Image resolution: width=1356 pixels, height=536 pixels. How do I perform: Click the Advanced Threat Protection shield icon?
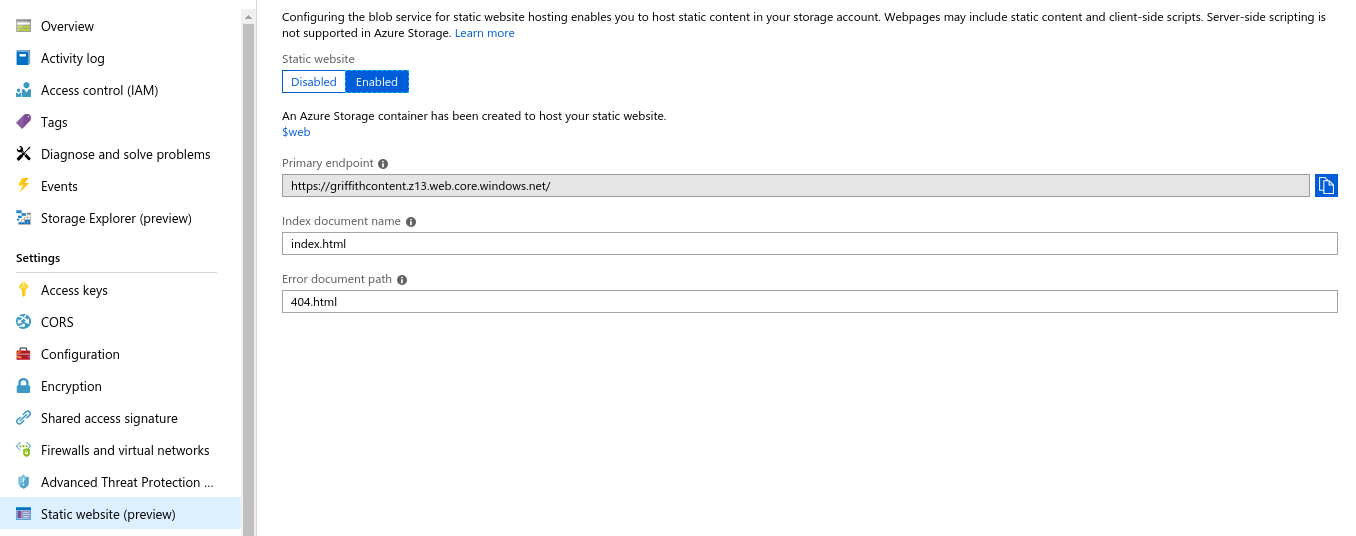pyautogui.click(x=23, y=482)
